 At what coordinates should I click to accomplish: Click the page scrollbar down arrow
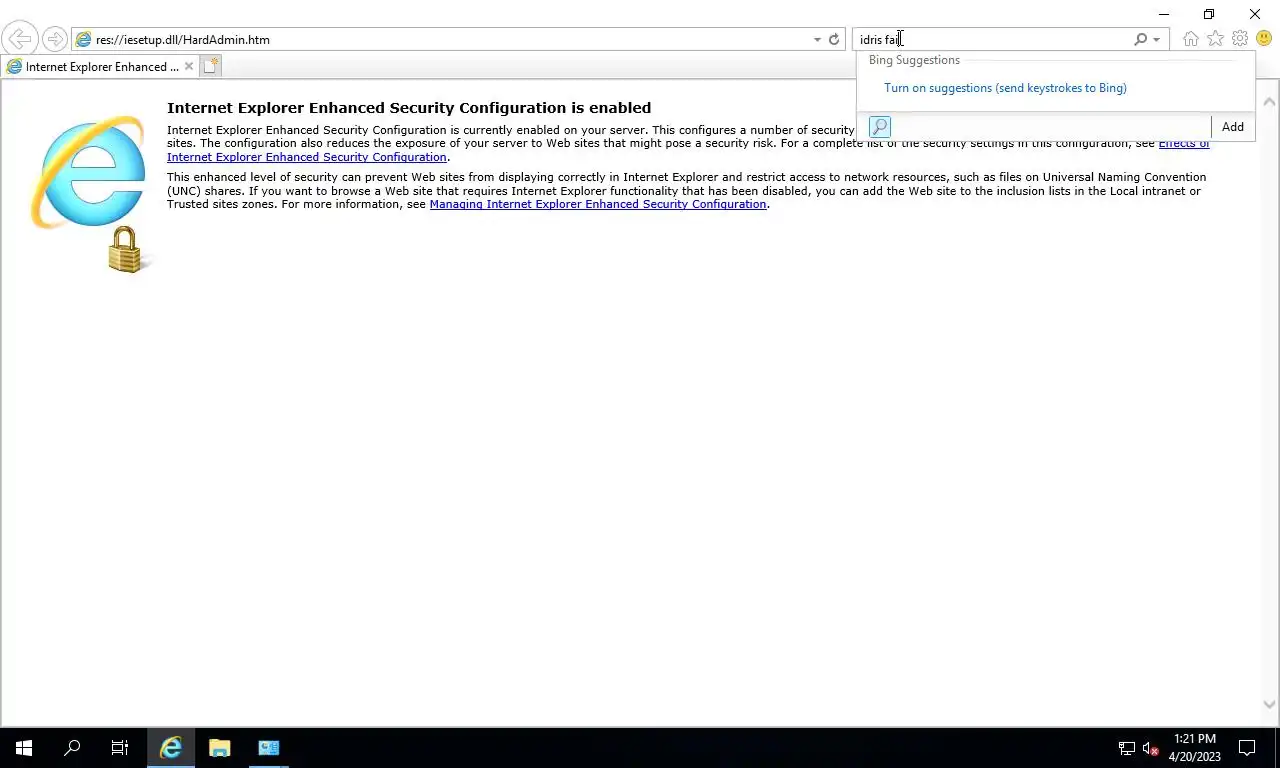click(1270, 704)
